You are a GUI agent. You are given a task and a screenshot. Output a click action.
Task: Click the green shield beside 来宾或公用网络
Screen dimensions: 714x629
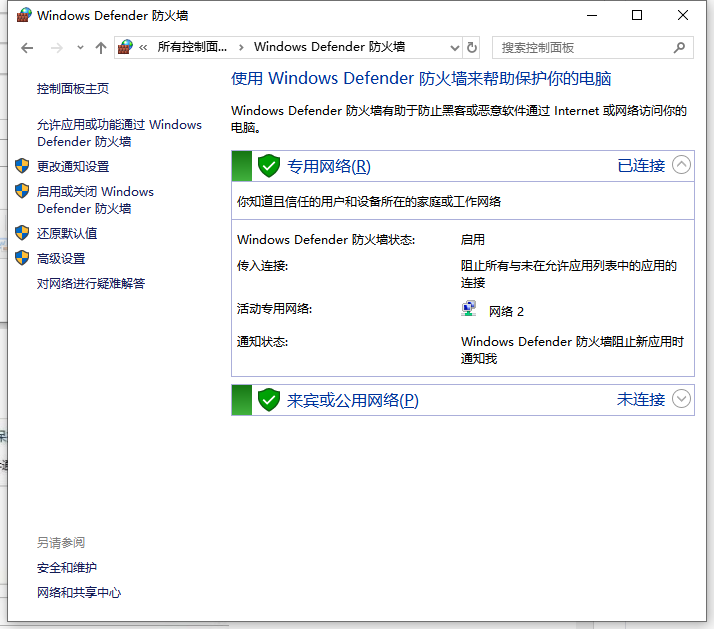(268, 400)
